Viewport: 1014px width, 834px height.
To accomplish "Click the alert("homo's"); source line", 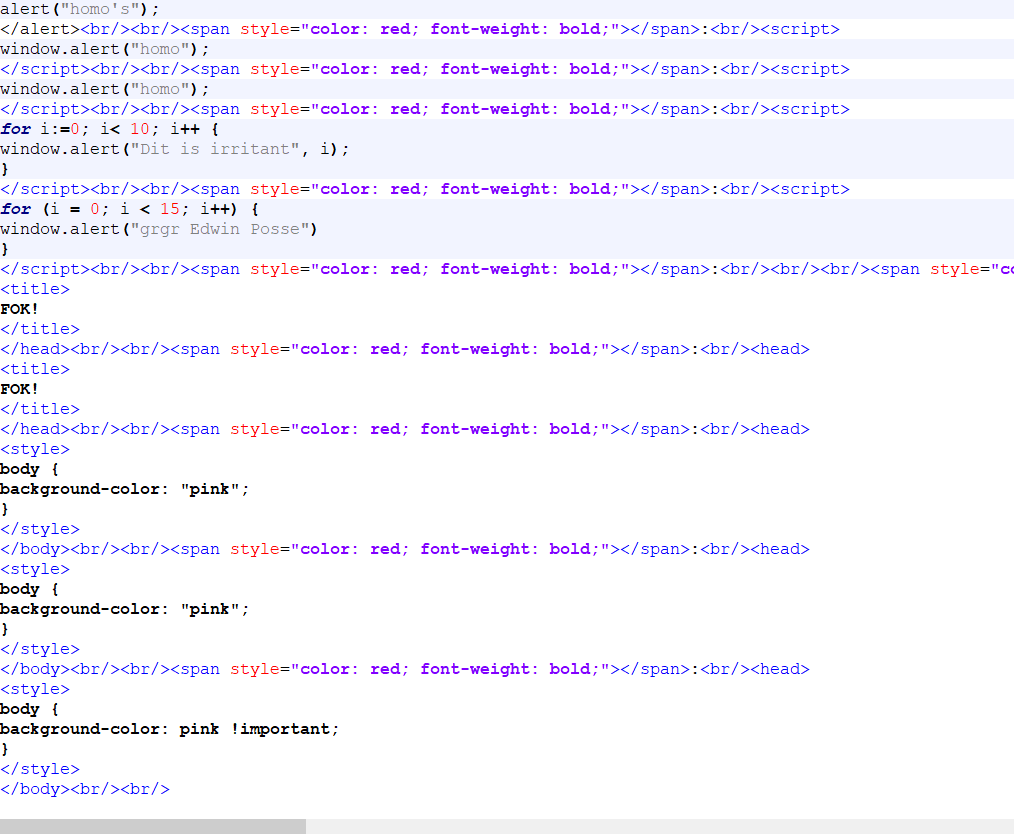I will [80, 9].
